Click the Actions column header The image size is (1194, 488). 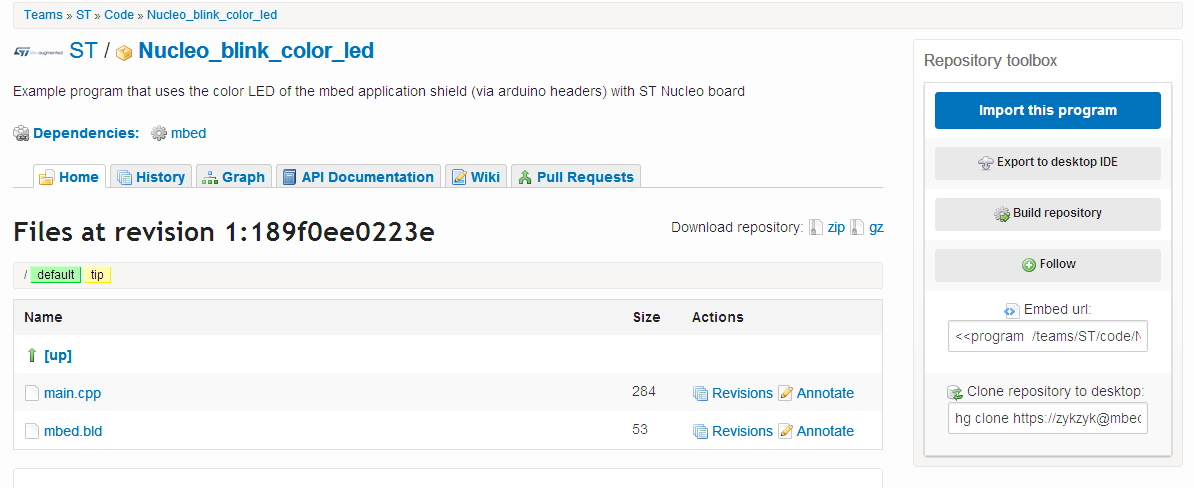717,317
